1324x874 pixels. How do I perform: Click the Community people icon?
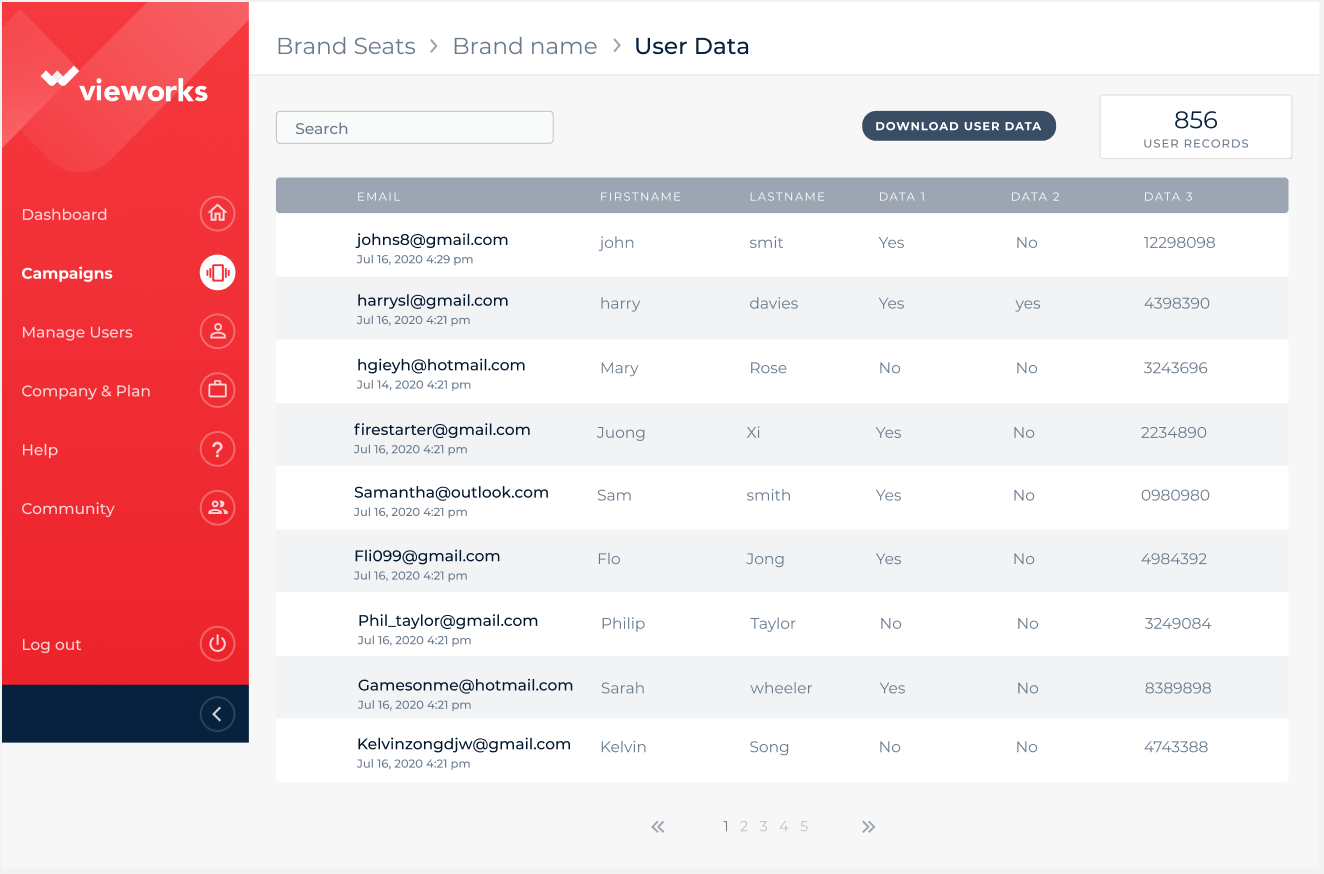pyautogui.click(x=217, y=508)
